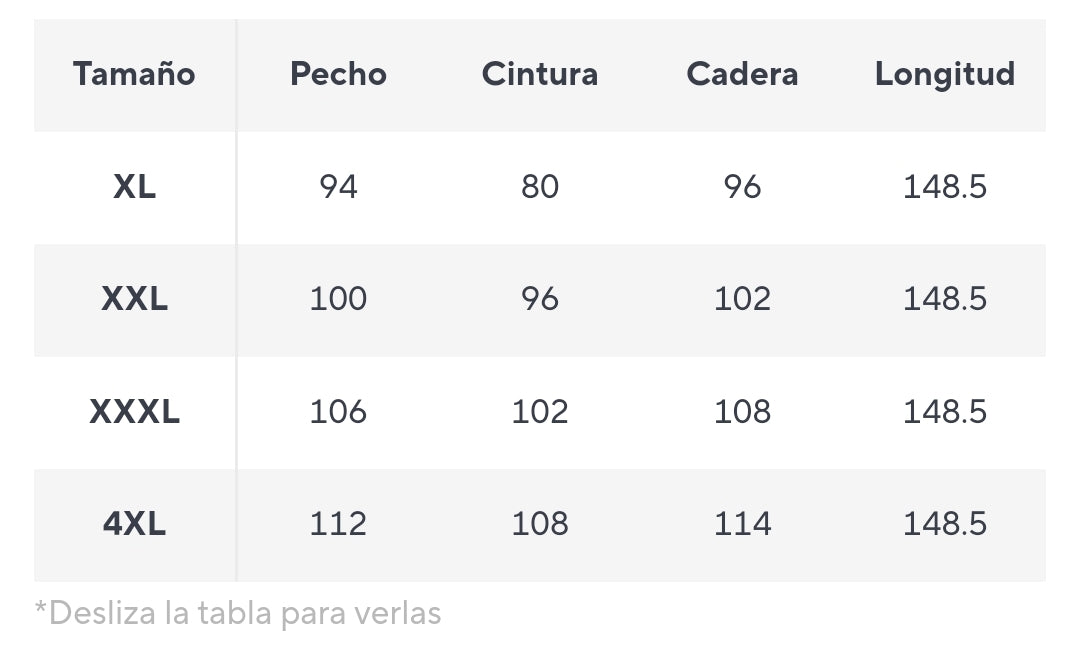Click the XL Longitud value 148.5
This screenshot has width=1080, height=649.
[945, 187]
